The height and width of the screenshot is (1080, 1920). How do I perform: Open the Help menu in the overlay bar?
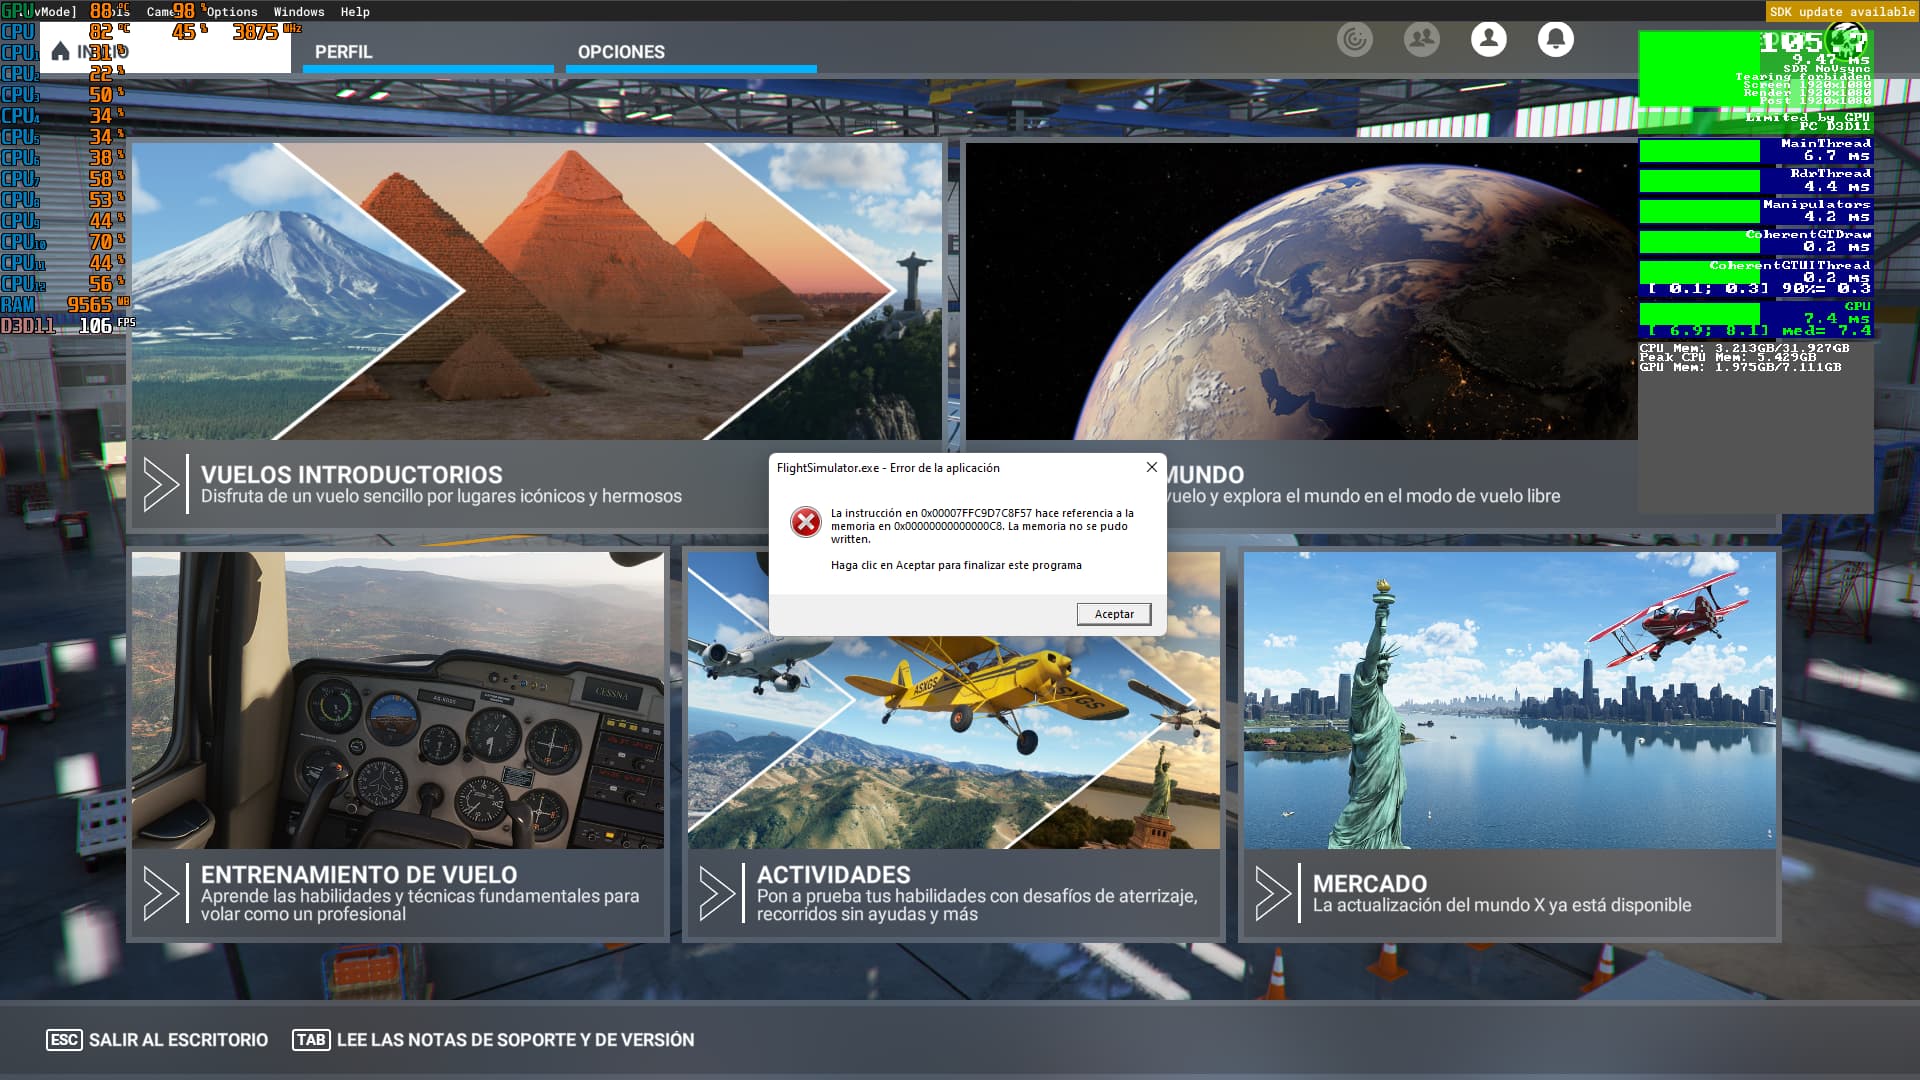[355, 12]
